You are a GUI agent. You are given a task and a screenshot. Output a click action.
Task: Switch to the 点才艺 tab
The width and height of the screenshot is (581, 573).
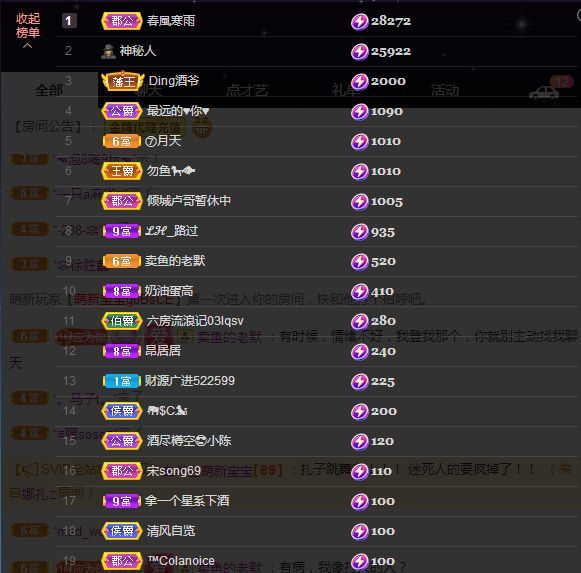pyautogui.click(x=247, y=90)
